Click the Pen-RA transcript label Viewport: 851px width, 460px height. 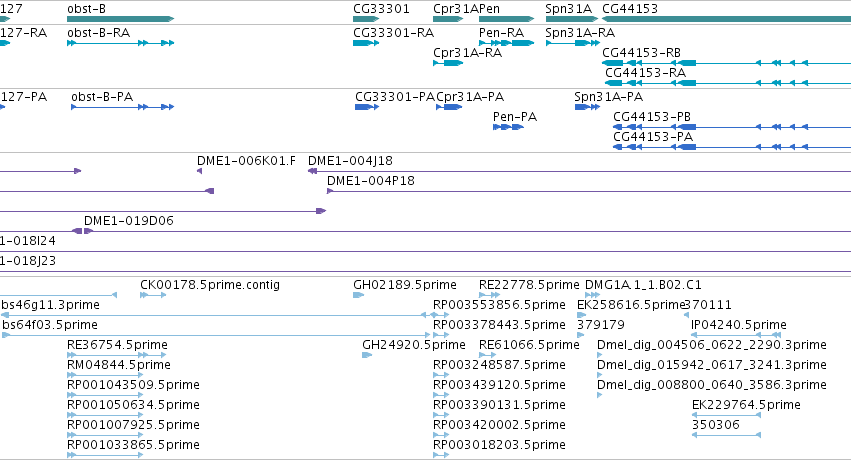point(501,33)
